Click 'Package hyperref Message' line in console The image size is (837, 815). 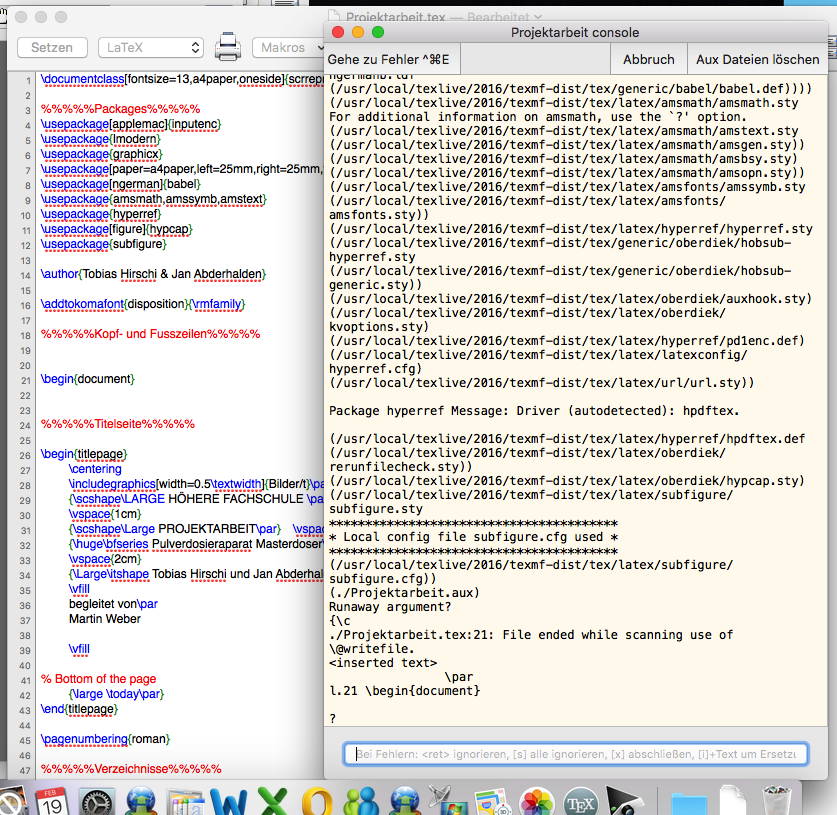tap(534, 411)
